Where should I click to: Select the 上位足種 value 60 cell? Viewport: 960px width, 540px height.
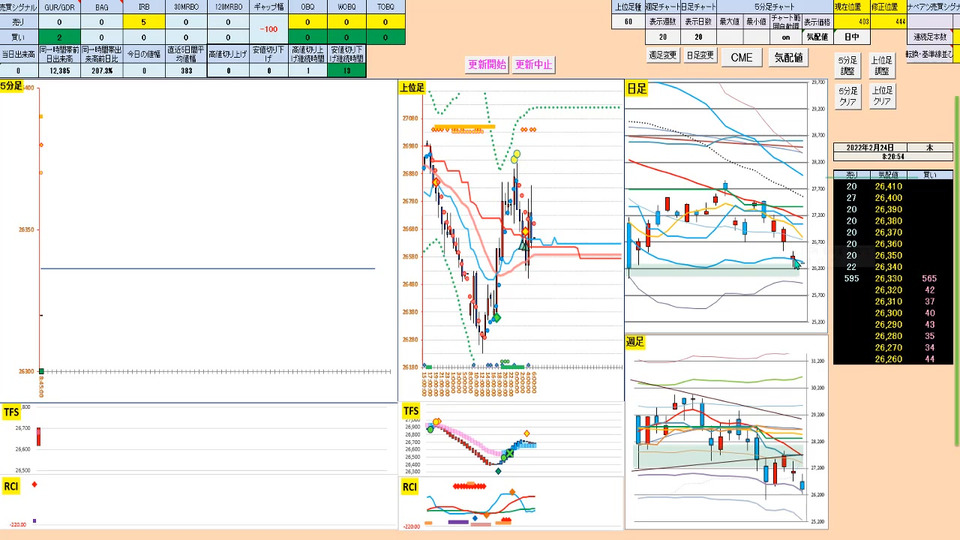point(628,21)
